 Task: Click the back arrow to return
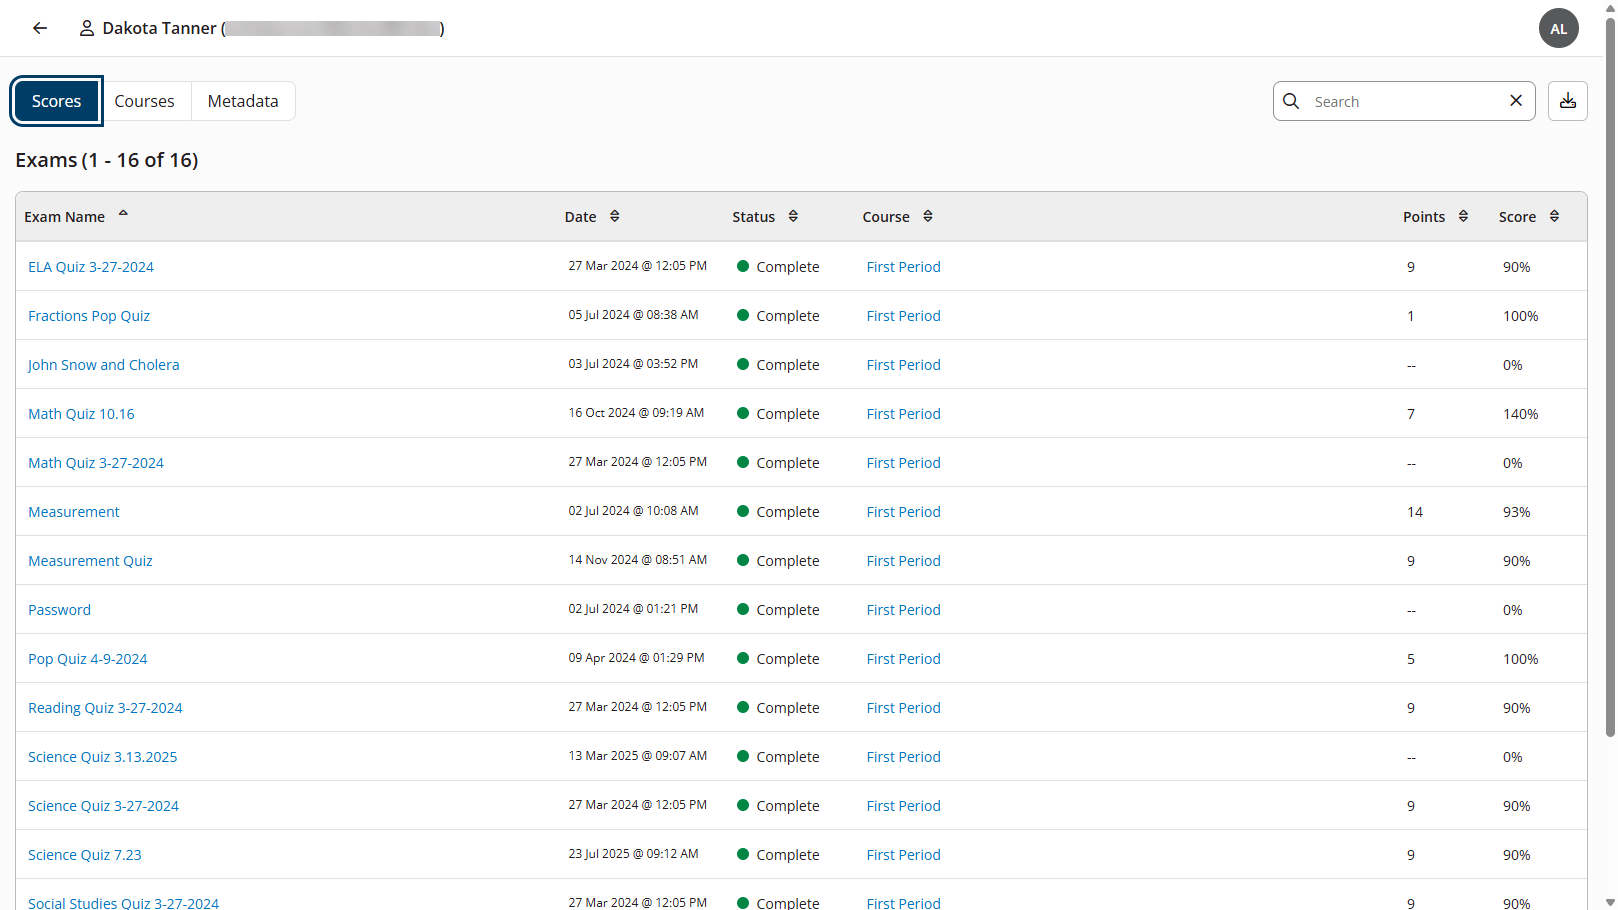[x=39, y=28]
